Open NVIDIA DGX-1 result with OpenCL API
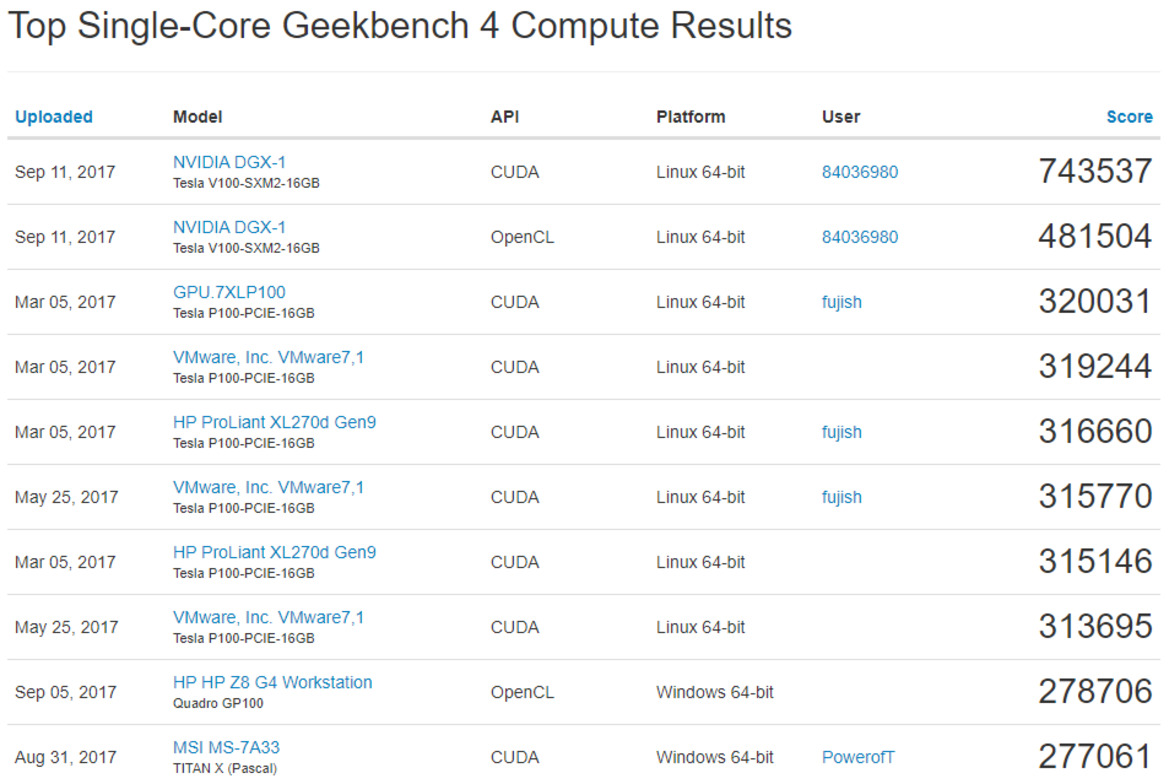The height and width of the screenshot is (784, 1169). point(229,227)
